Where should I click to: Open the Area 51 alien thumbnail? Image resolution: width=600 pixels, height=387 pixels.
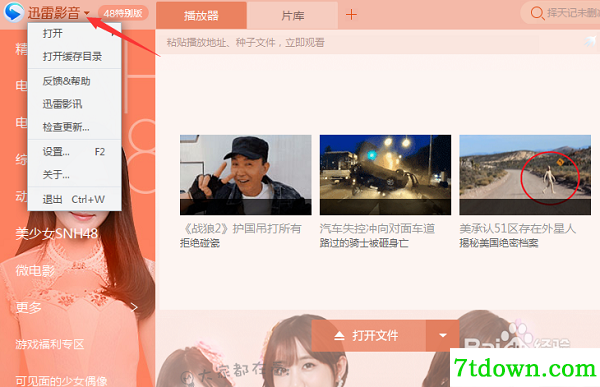click(525, 175)
